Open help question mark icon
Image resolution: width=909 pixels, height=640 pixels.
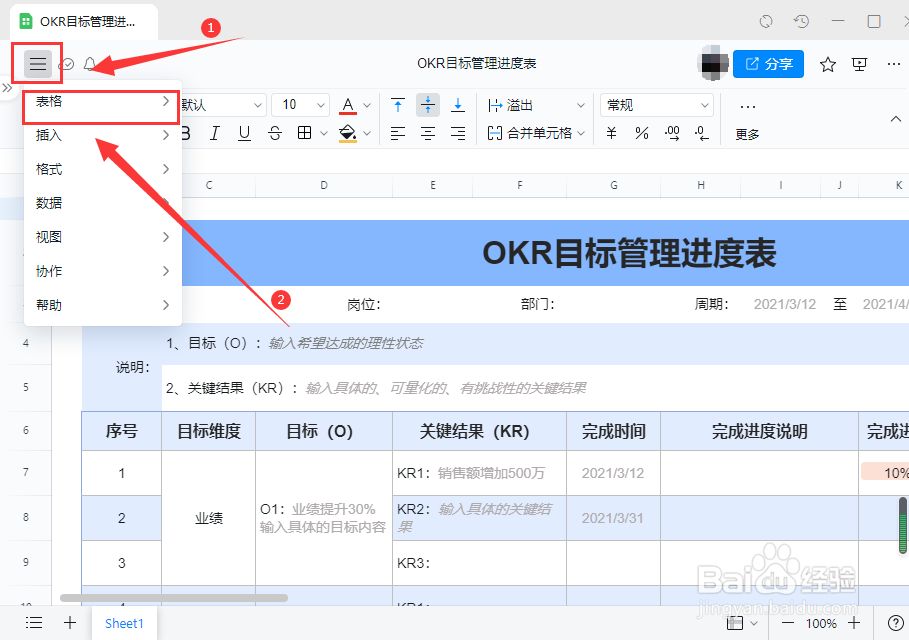pos(896,624)
